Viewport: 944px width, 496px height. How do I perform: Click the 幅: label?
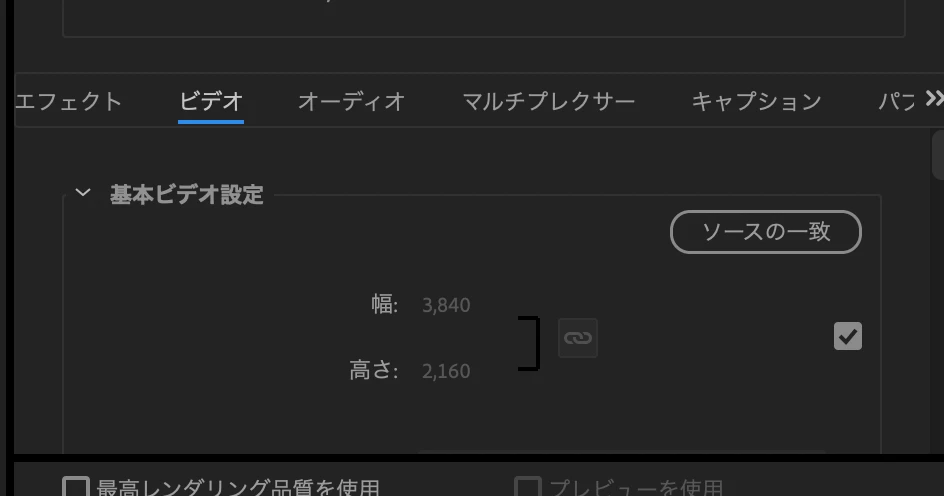tap(384, 305)
